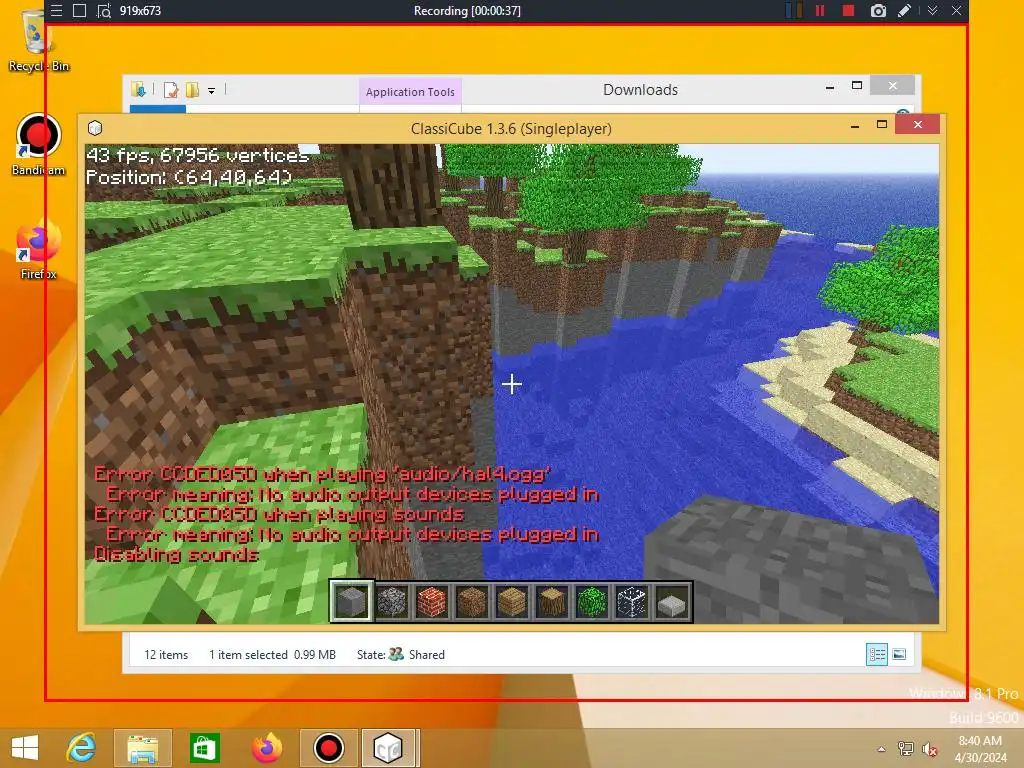Click Downloads window folder icon in title bar
Image resolution: width=1024 pixels, height=768 pixels.
(138, 89)
